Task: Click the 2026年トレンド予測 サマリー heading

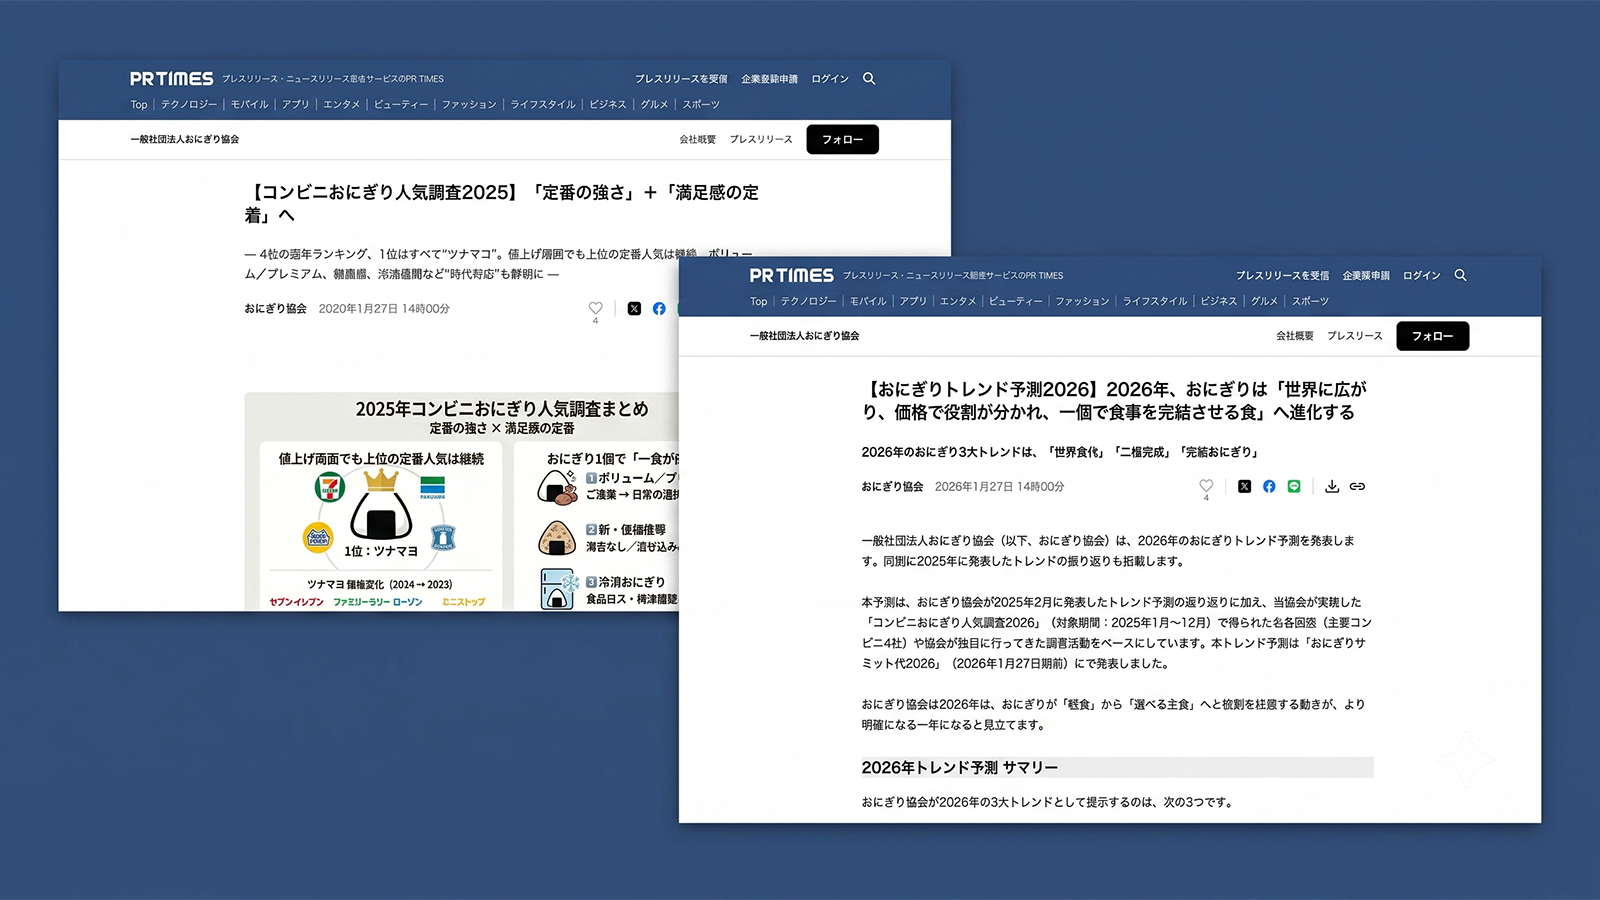Action: (x=960, y=767)
